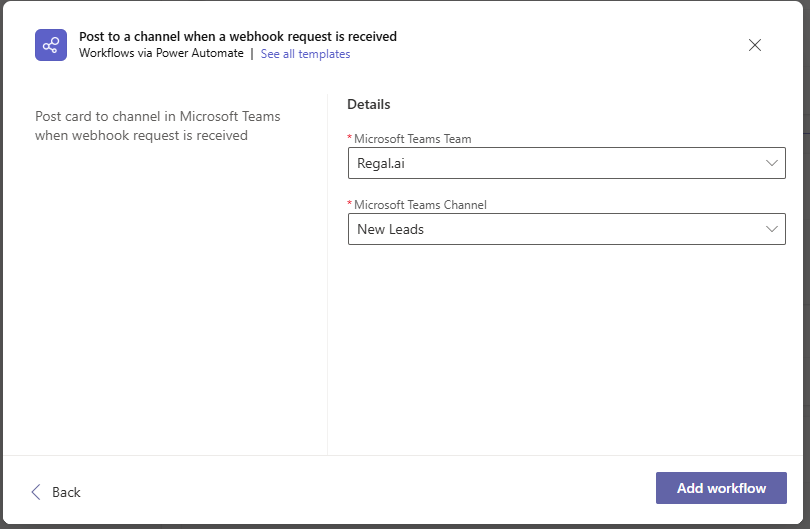
Task: Click the Microsoft Teams Channel label
Action: pyautogui.click(x=420, y=205)
